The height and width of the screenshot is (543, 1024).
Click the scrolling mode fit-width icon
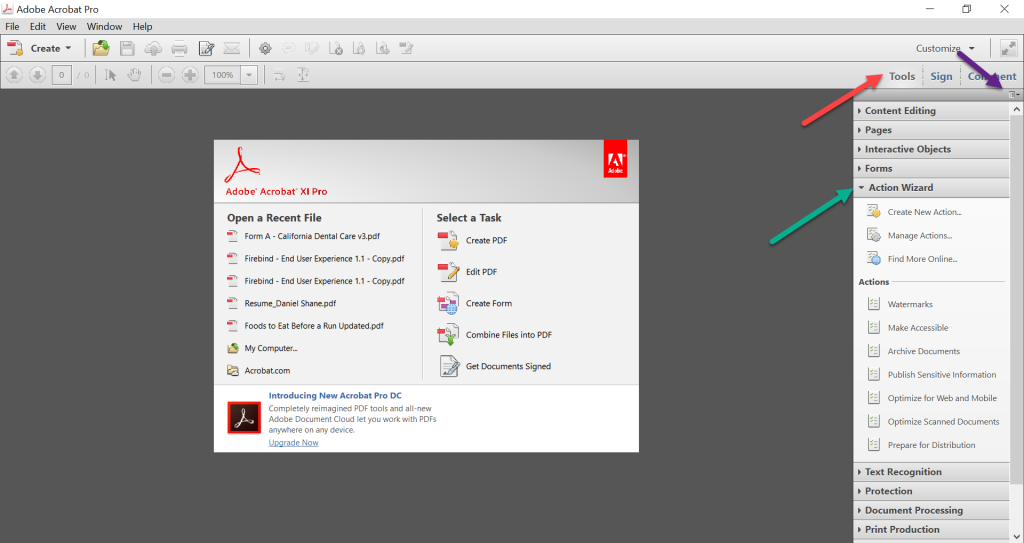click(x=280, y=75)
